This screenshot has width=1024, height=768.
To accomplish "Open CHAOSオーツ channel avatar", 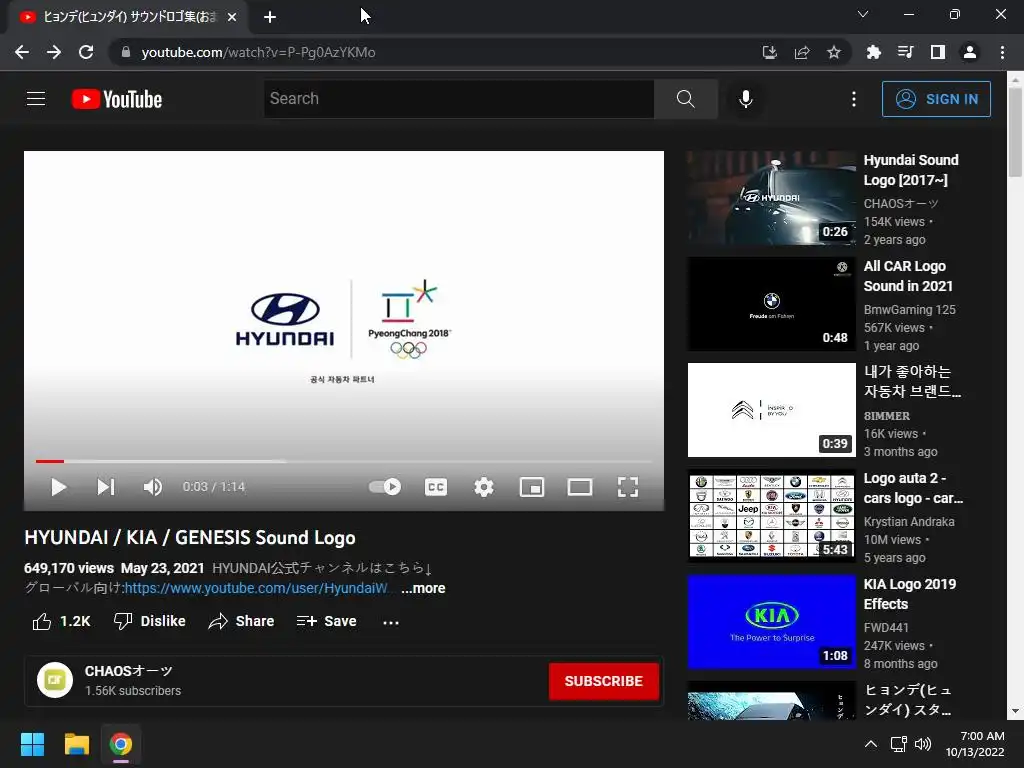I will (55, 680).
